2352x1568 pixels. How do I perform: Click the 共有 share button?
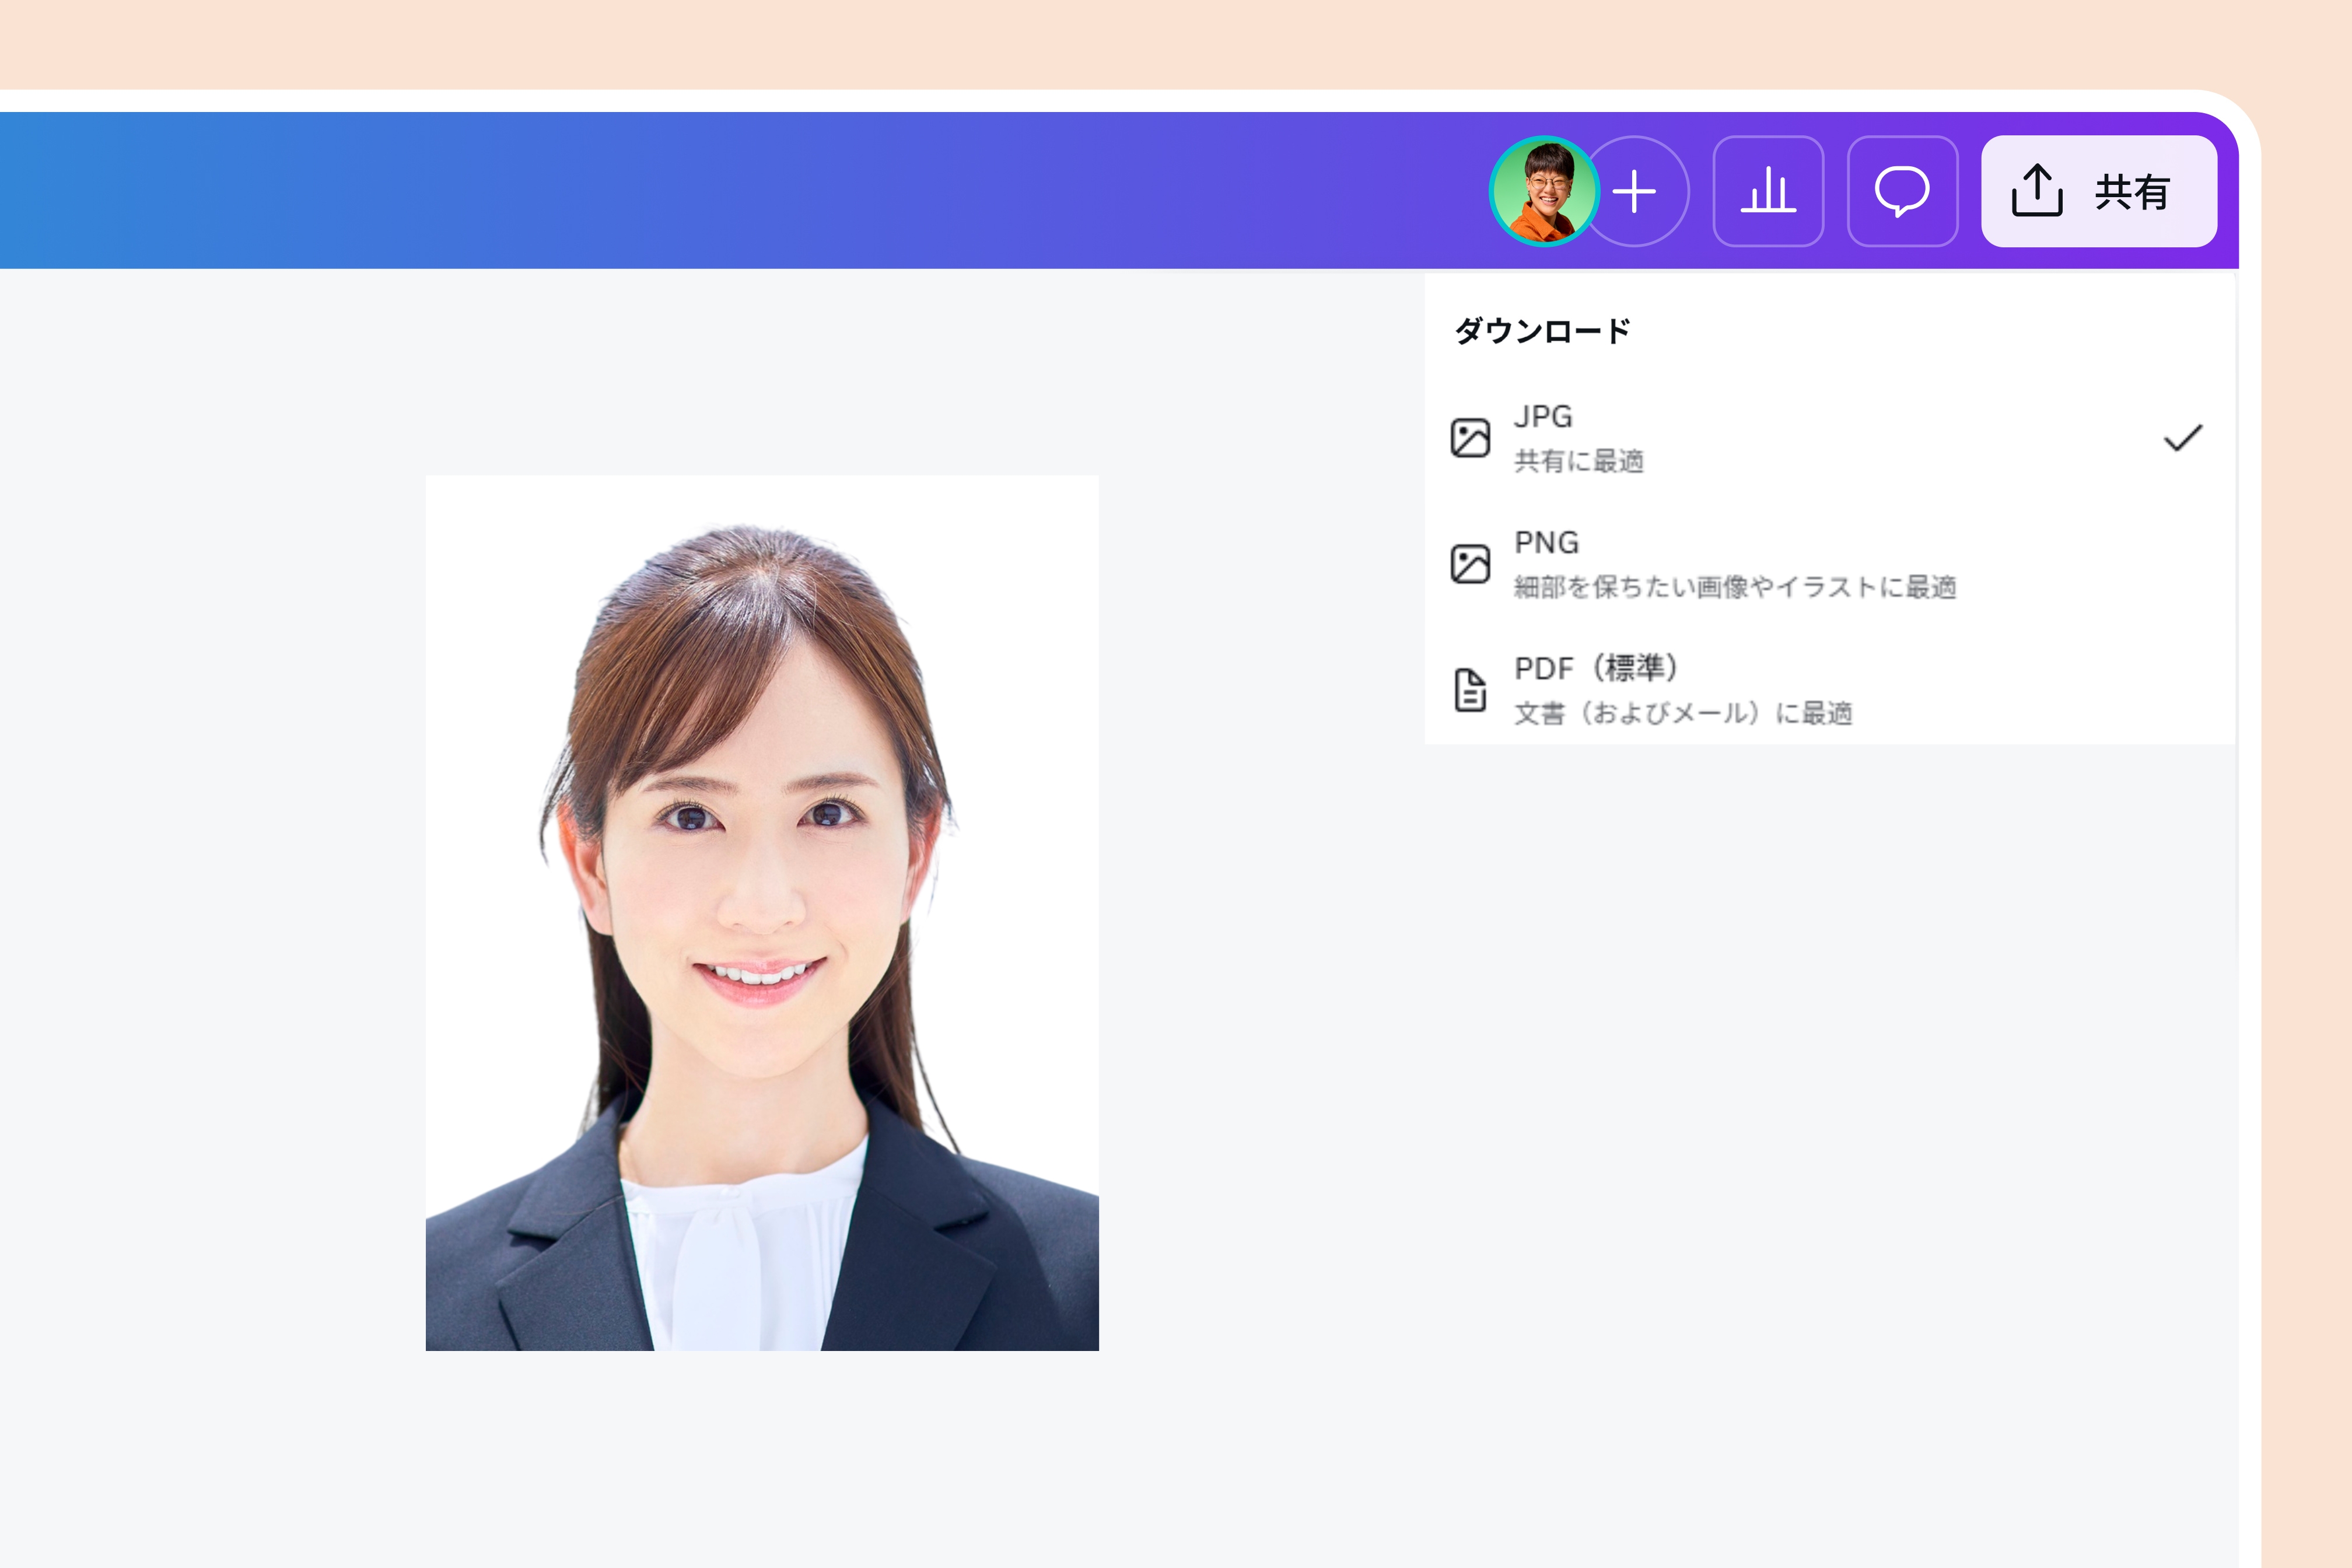coord(2099,191)
